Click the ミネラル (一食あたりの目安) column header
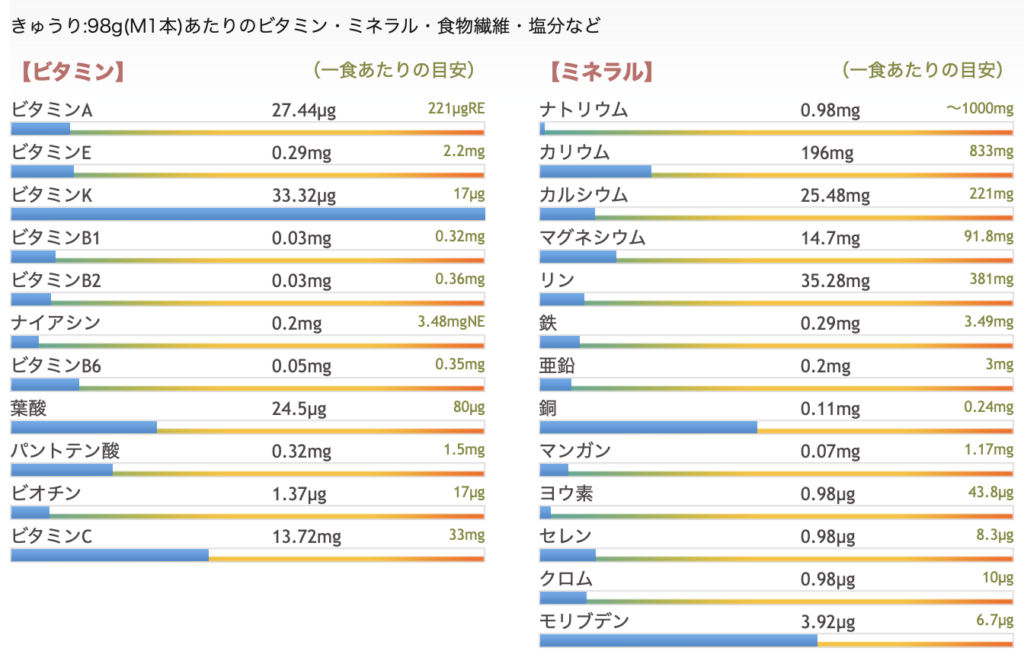This screenshot has height=664, width=1024. [x=922, y=70]
